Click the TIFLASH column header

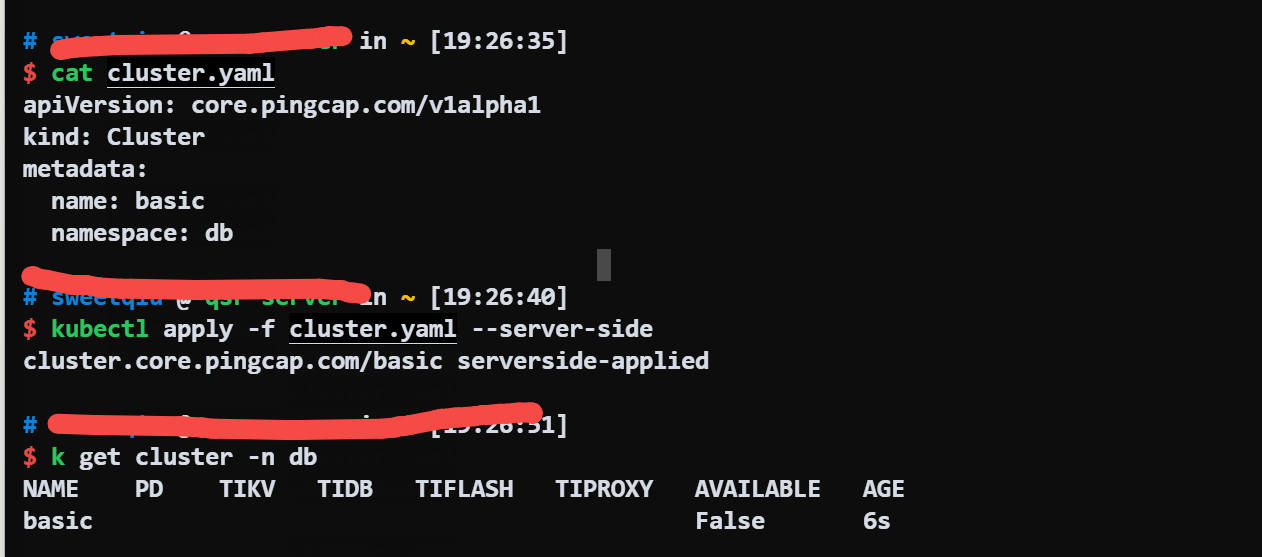tap(464, 489)
